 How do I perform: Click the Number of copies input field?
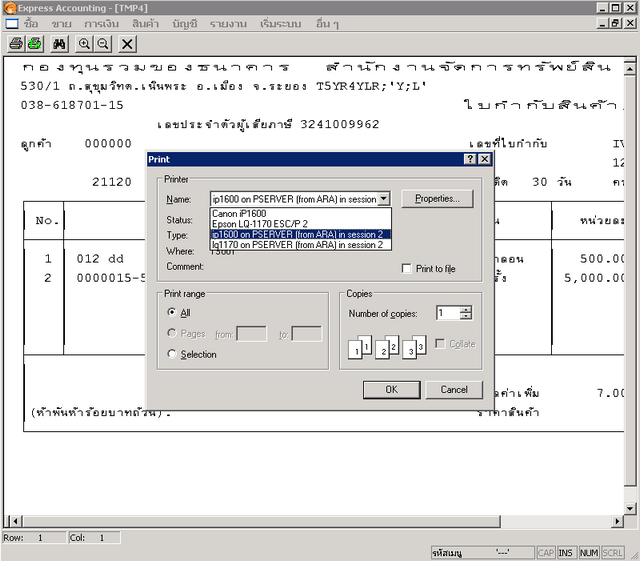[x=446, y=313]
